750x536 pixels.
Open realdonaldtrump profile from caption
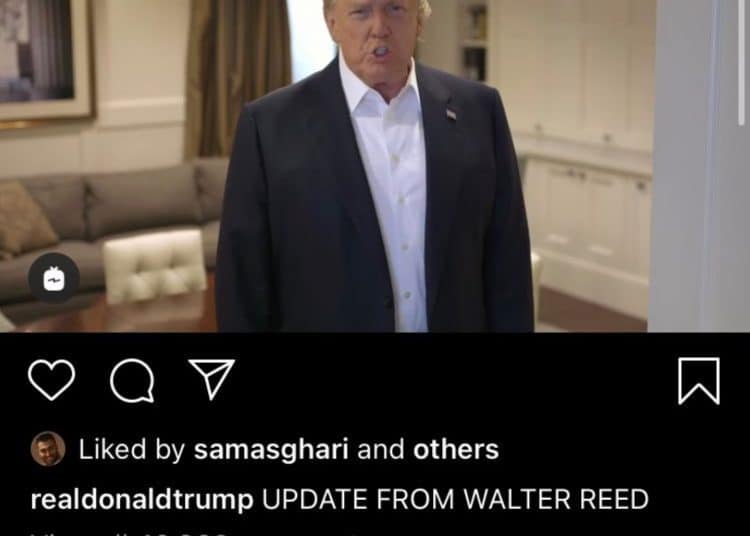pyautogui.click(x=142, y=500)
